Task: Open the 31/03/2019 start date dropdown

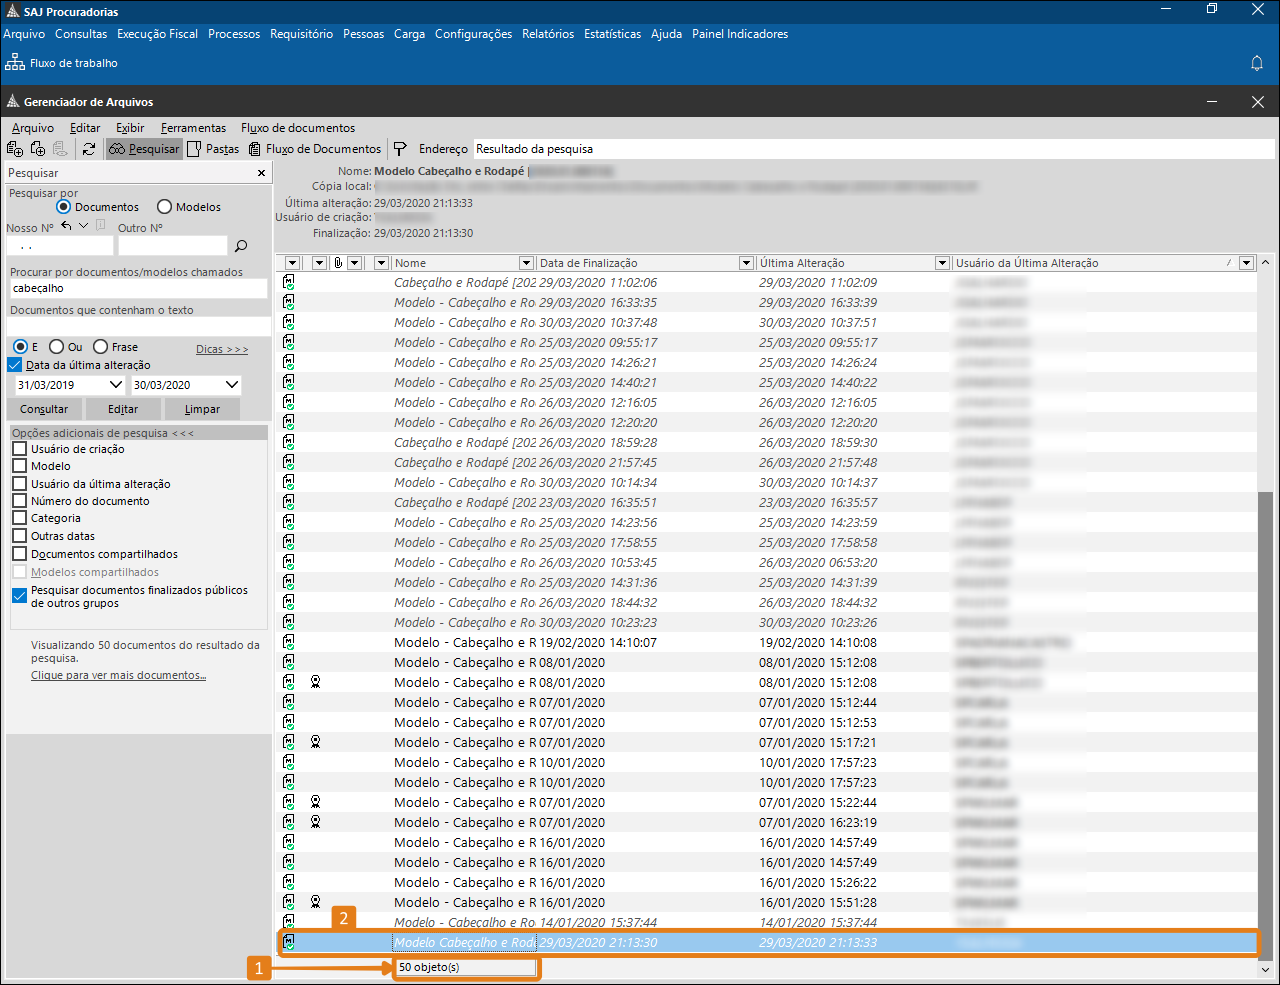Action: click(115, 385)
